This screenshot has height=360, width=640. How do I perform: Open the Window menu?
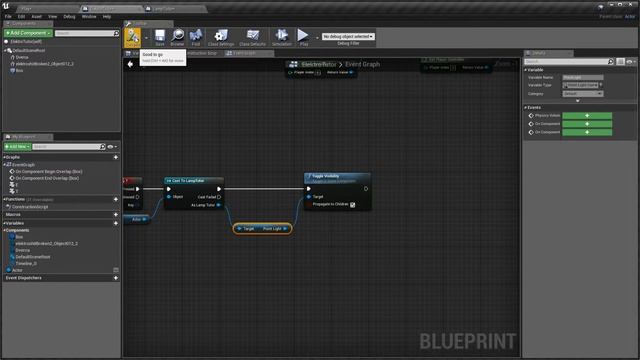click(89, 17)
